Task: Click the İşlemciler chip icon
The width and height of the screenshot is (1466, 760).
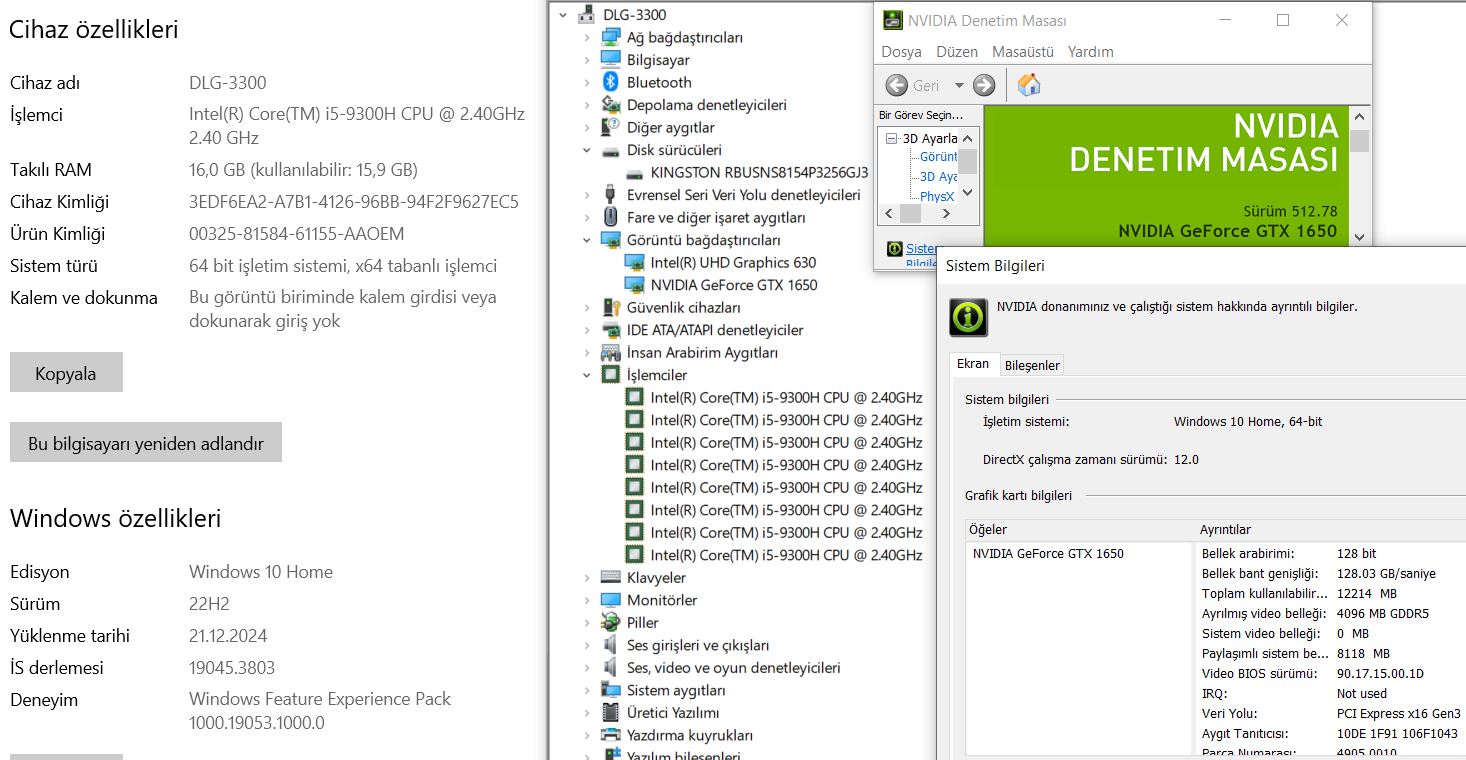Action: coord(611,375)
